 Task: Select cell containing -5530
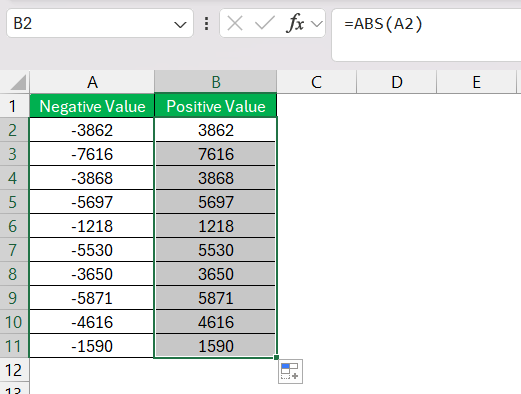pos(92,250)
